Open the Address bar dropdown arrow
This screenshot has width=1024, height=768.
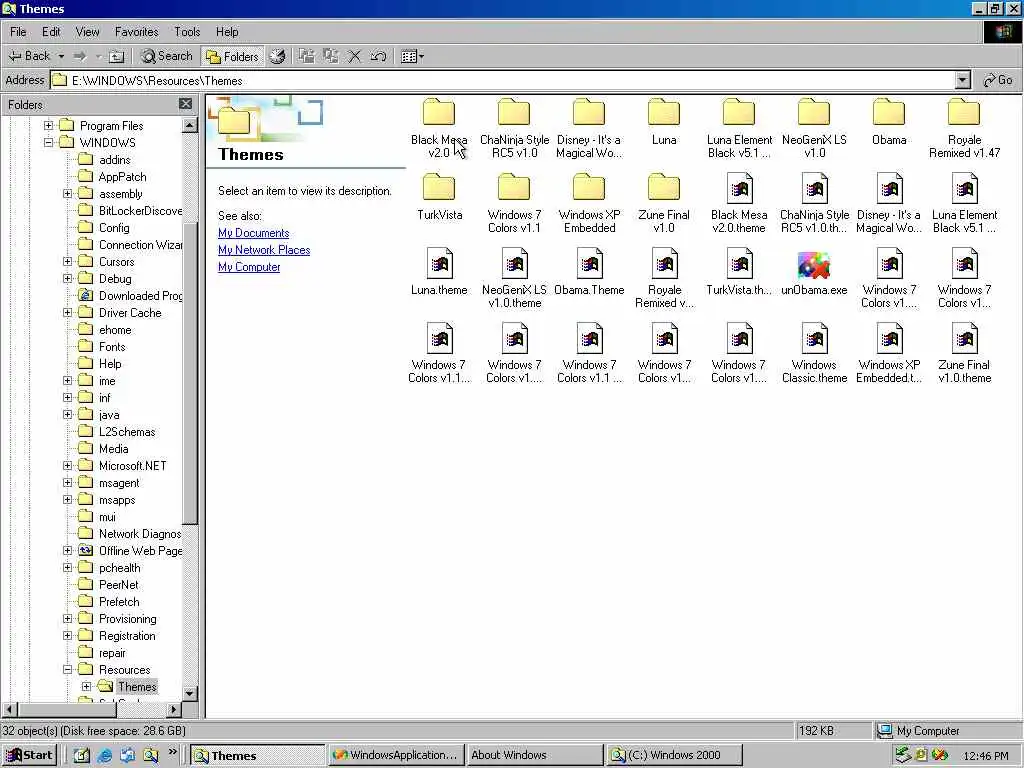[x=963, y=80]
